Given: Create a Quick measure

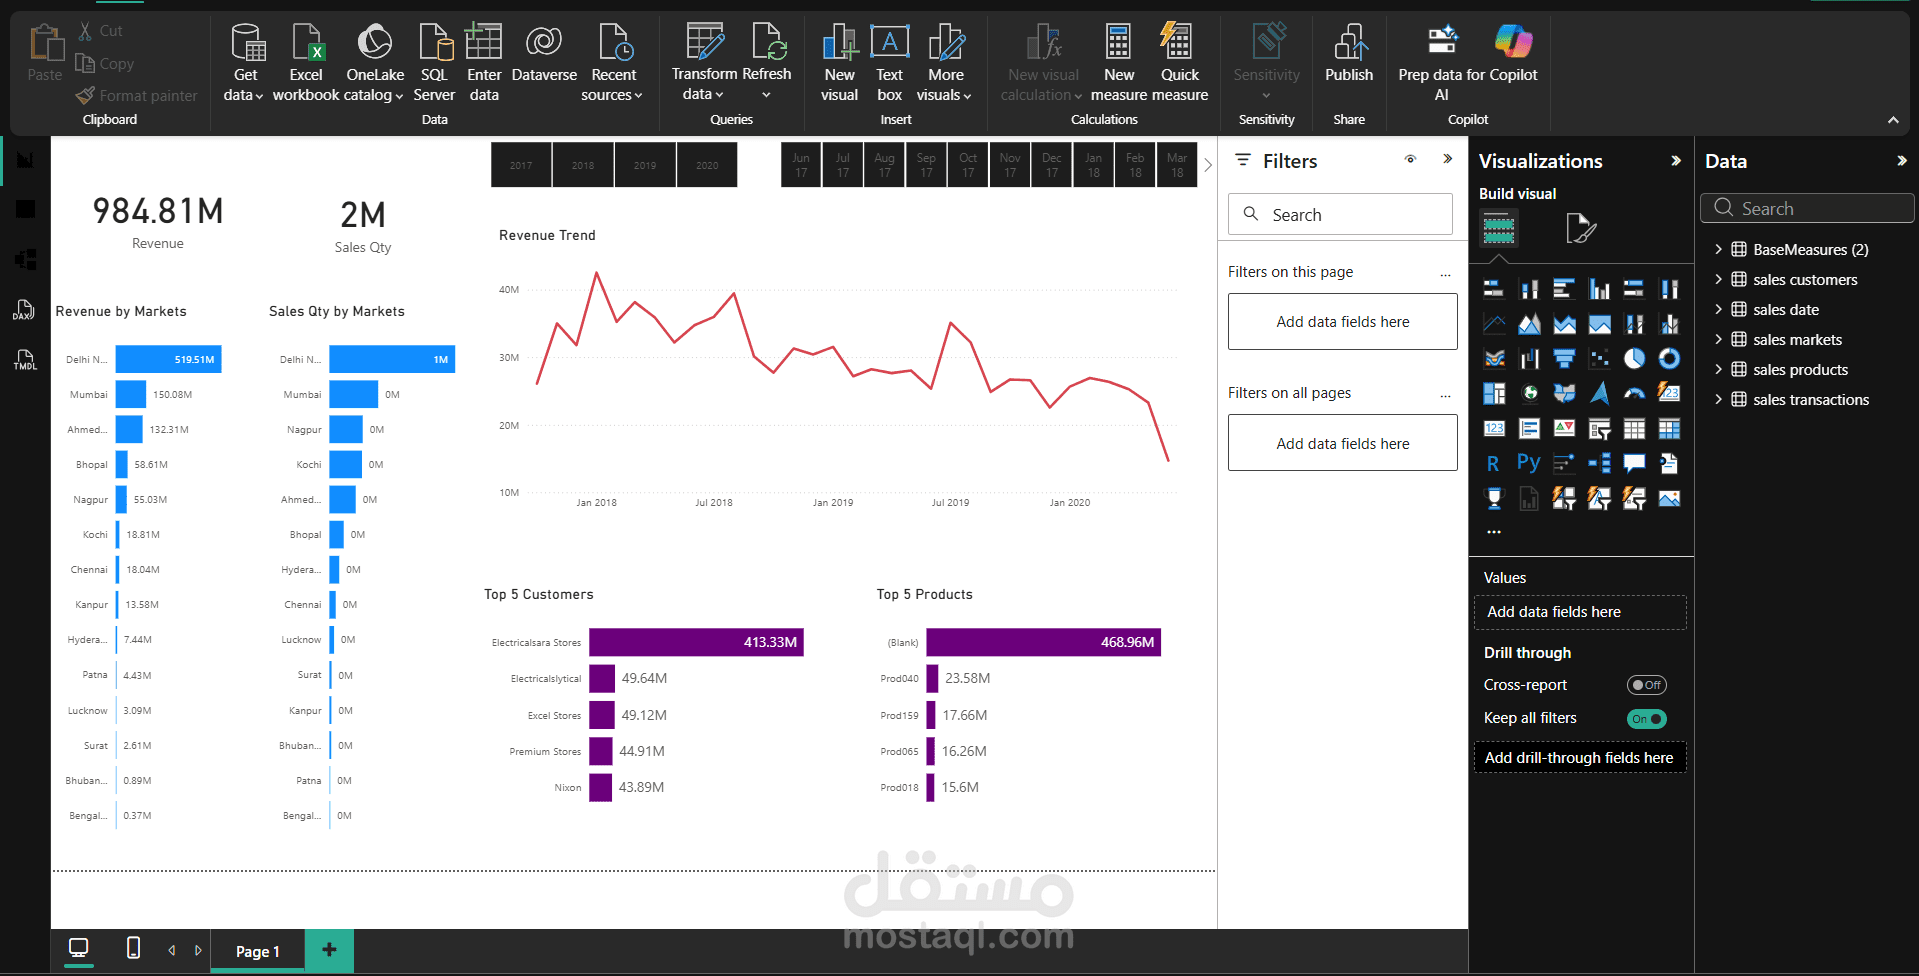Looking at the screenshot, I should click(1180, 62).
